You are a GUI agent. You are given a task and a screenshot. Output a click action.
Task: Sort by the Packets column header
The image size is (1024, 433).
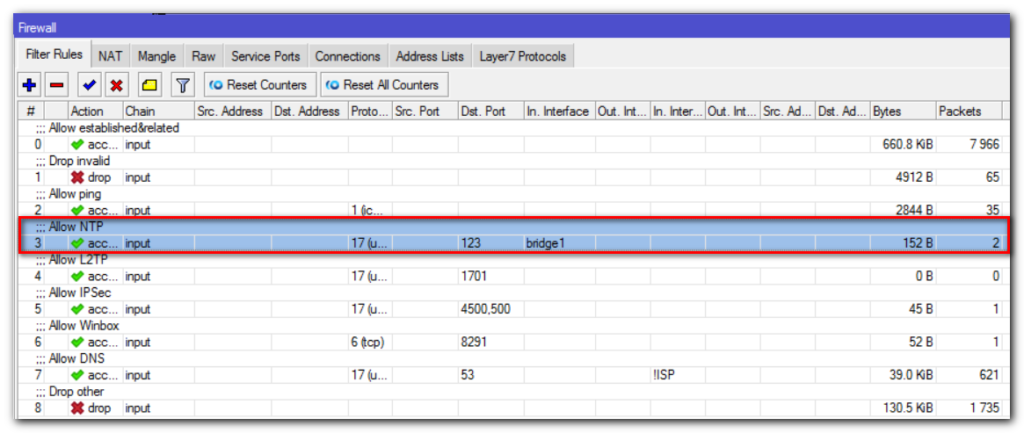click(x=966, y=111)
